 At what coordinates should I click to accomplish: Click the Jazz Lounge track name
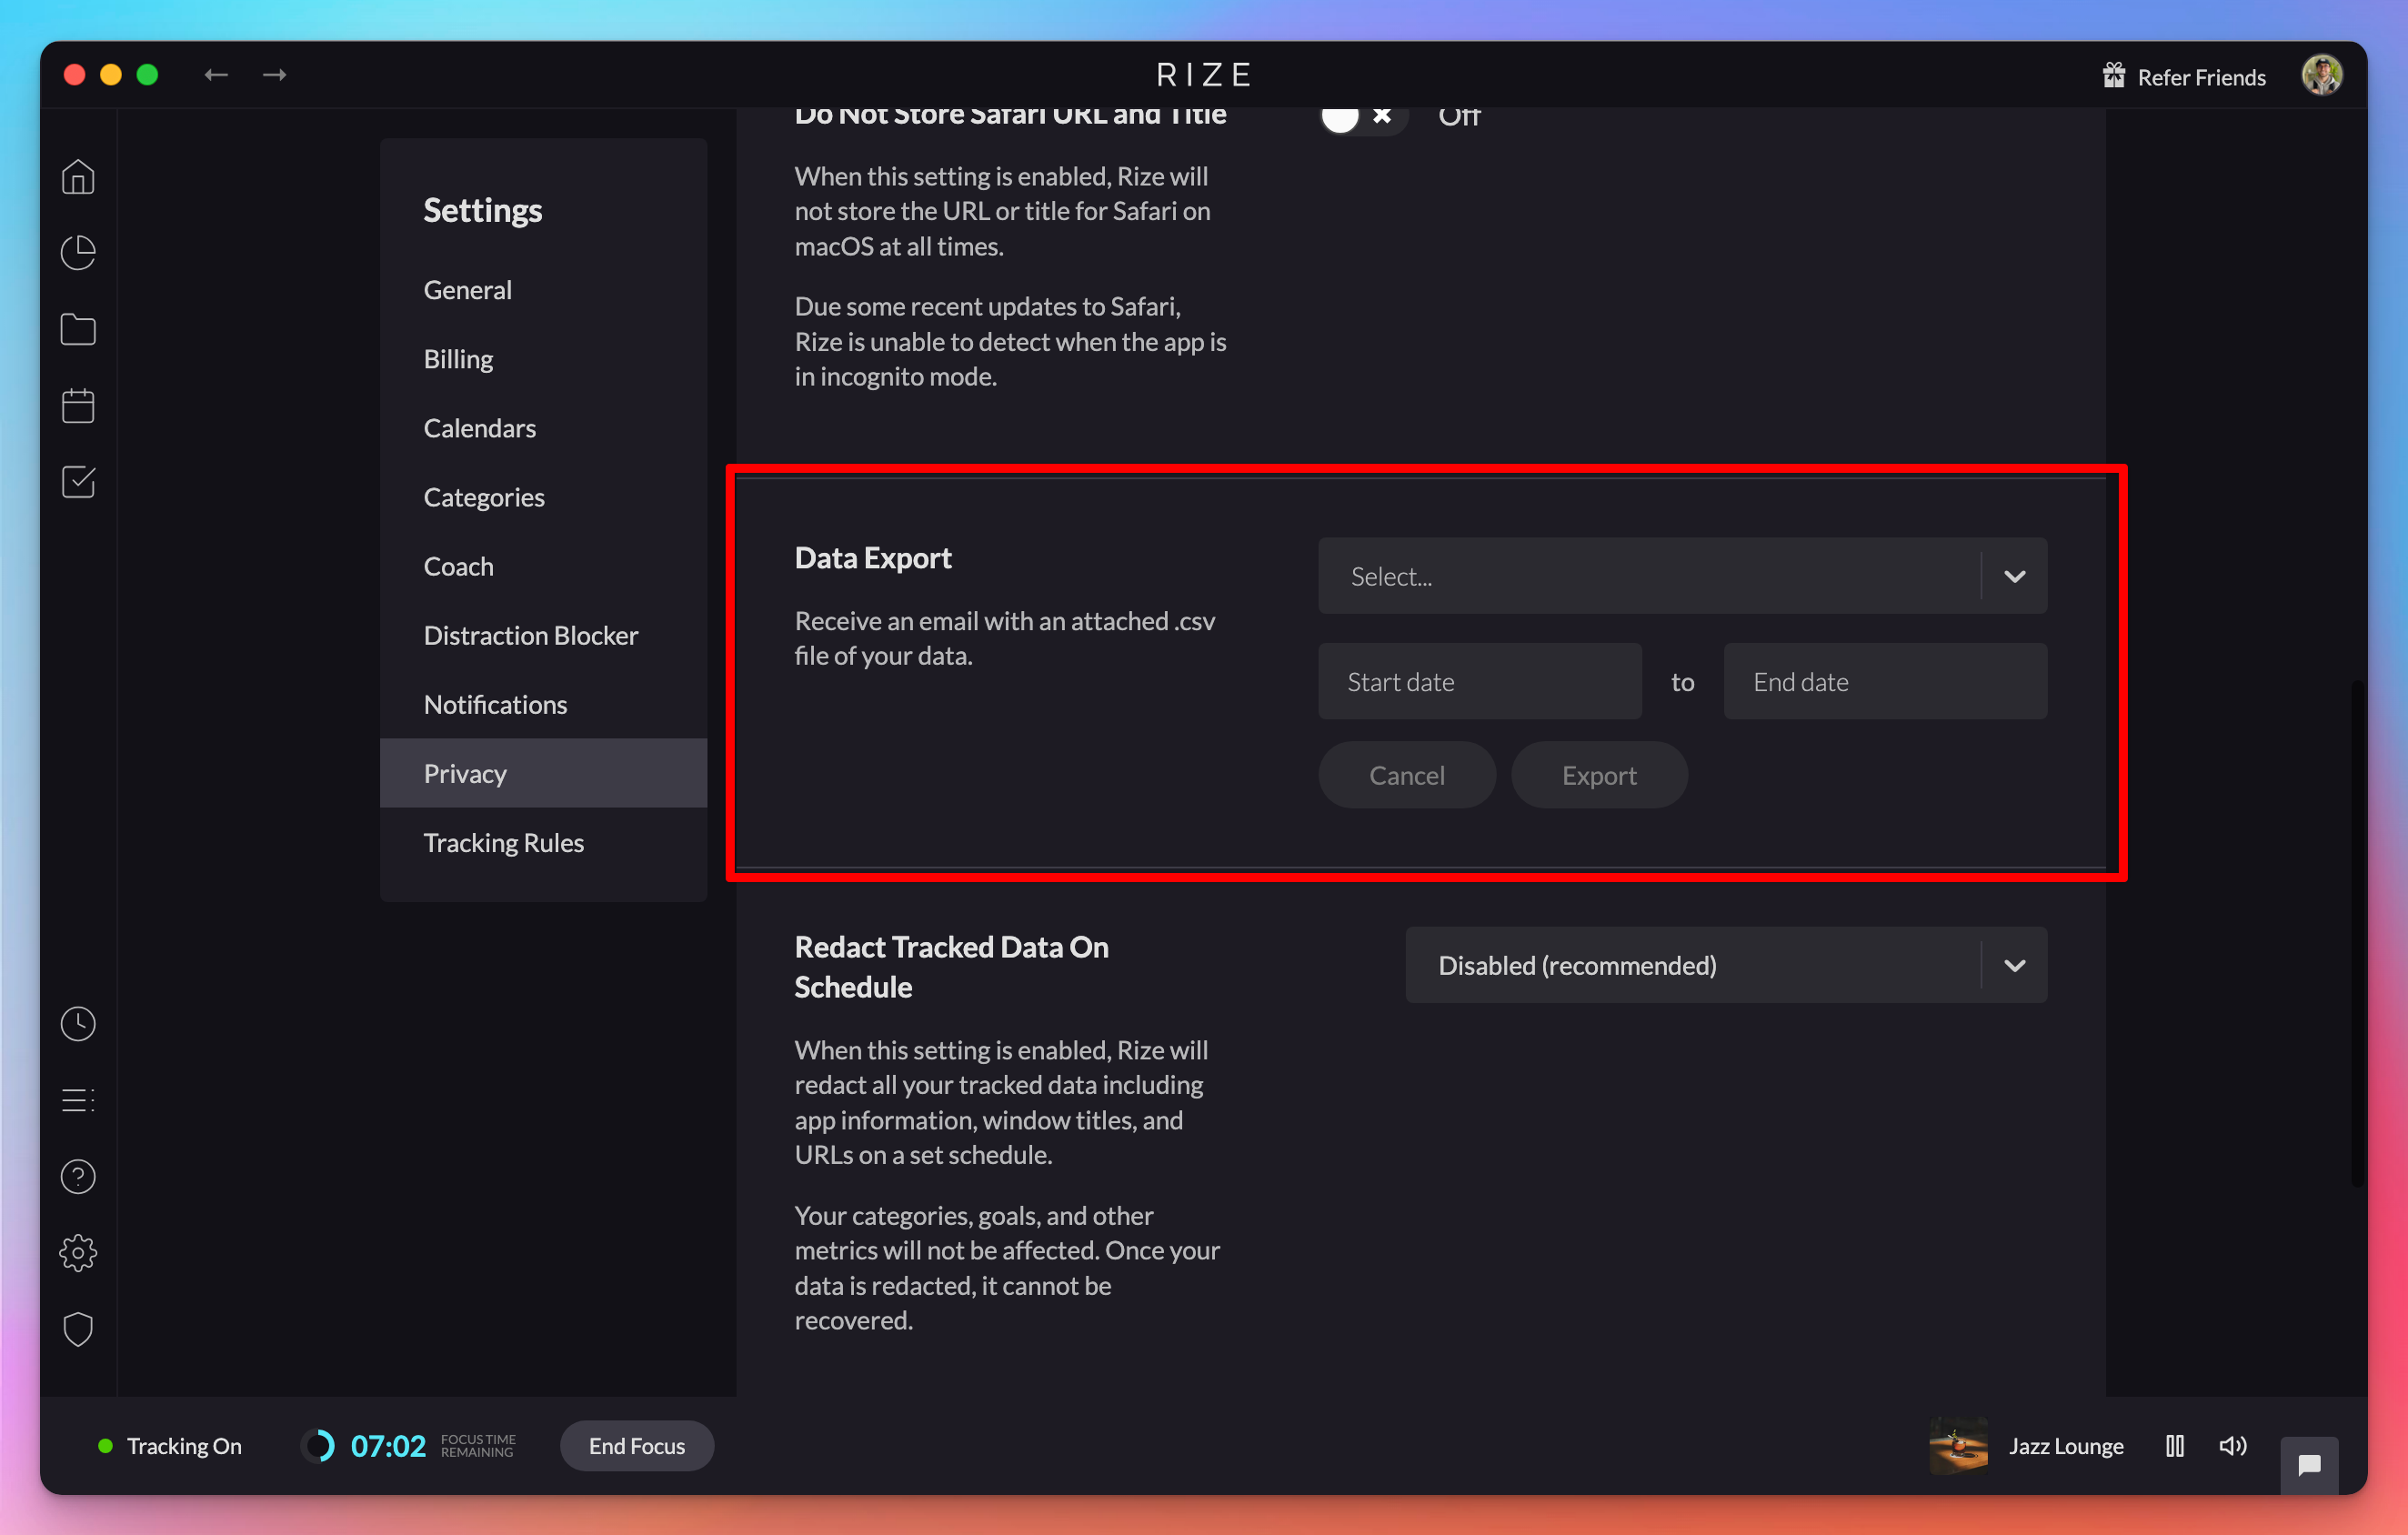[2066, 1446]
